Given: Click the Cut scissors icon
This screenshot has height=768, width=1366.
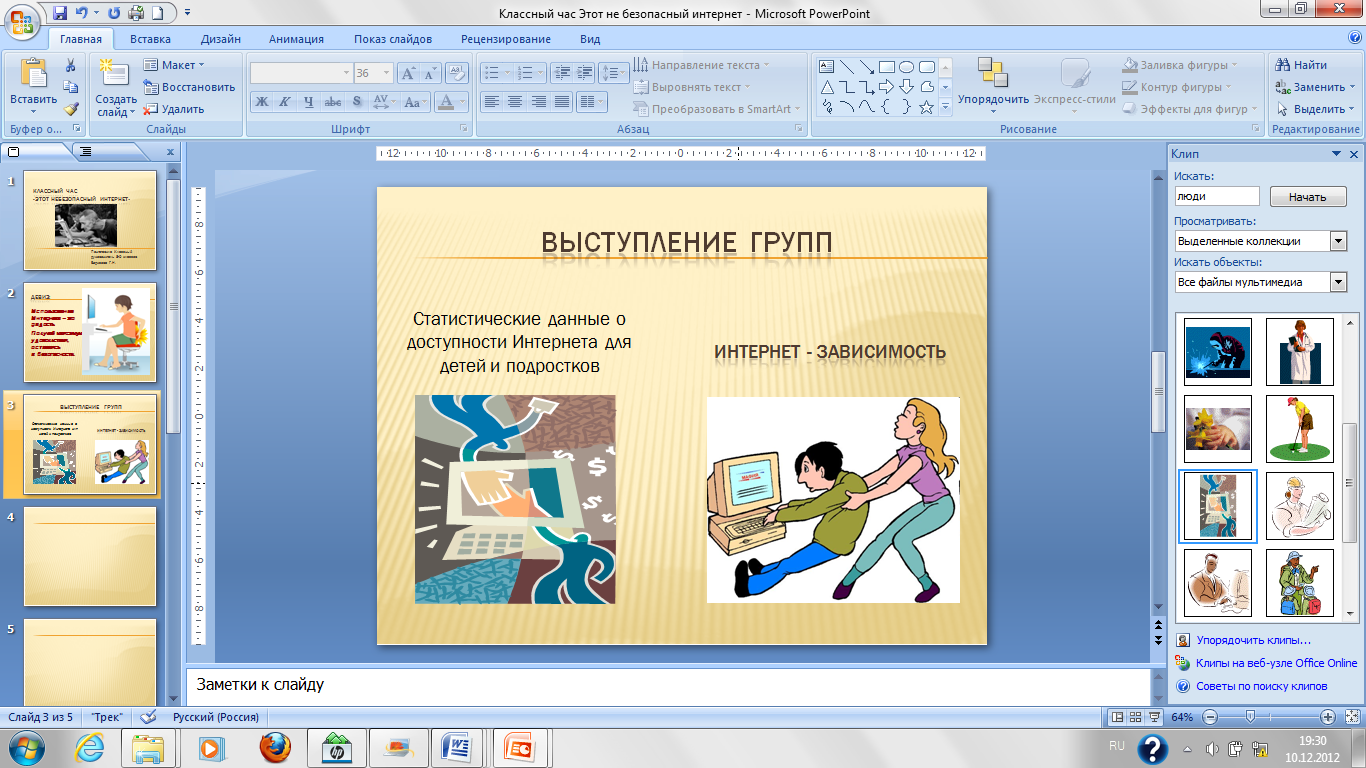Looking at the screenshot, I should pos(71,65).
